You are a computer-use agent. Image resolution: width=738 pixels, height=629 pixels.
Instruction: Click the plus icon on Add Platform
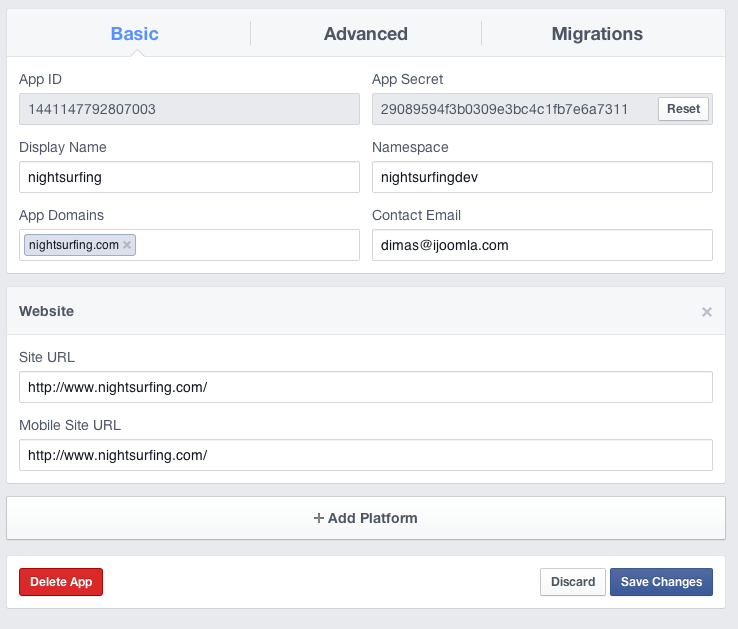click(x=319, y=518)
